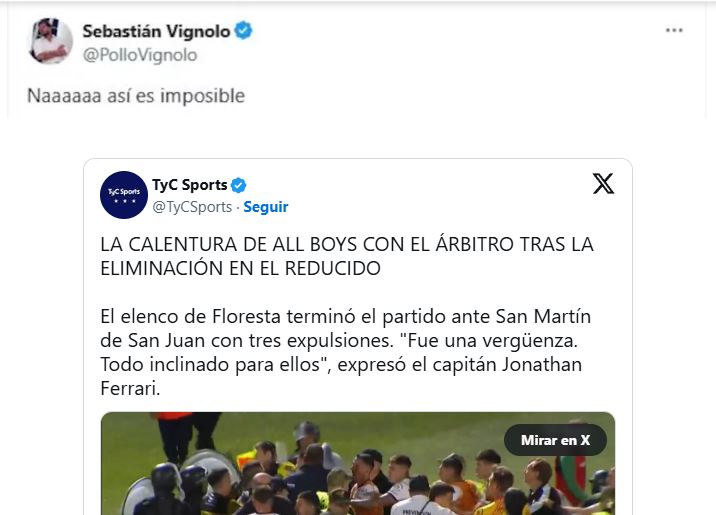Open the @PolloVignolo handle
716x515 pixels.
pos(140,55)
